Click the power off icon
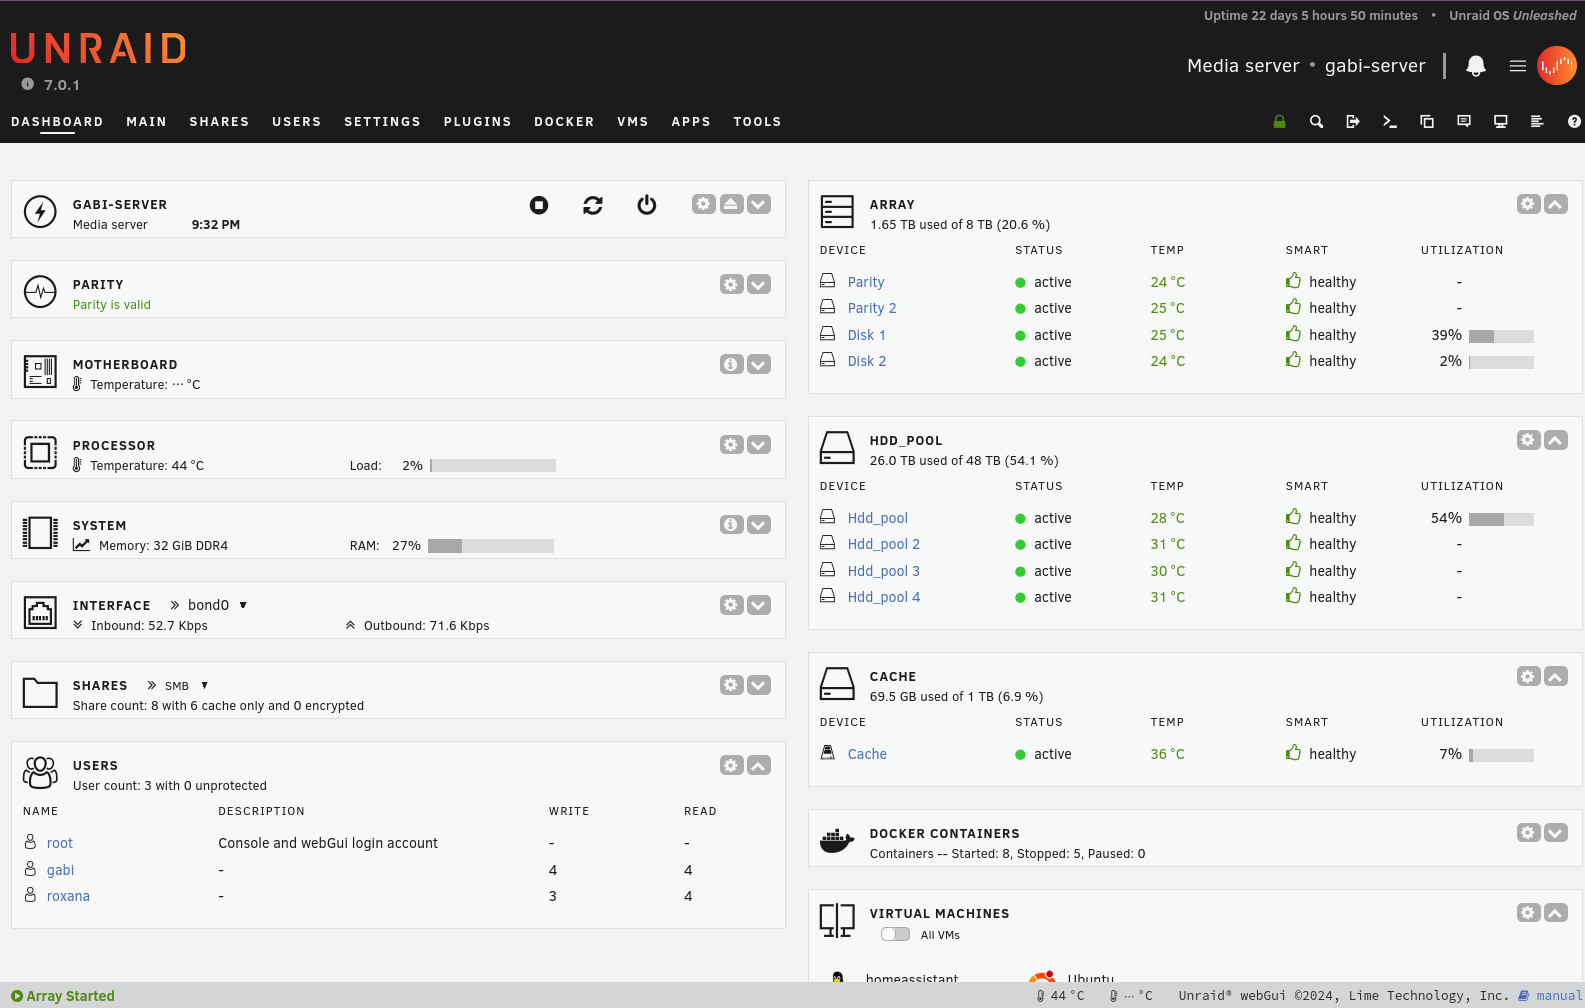The height and width of the screenshot is (1008, 1585). point(647,205)
